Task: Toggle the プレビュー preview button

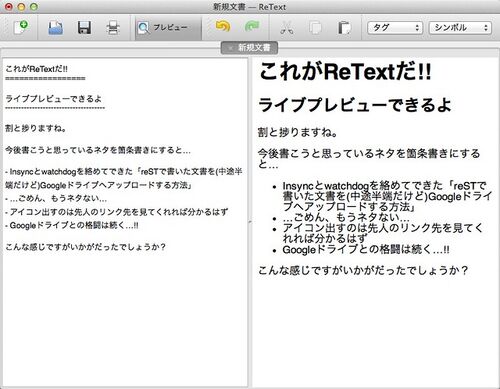Action: tap(168, 28)
